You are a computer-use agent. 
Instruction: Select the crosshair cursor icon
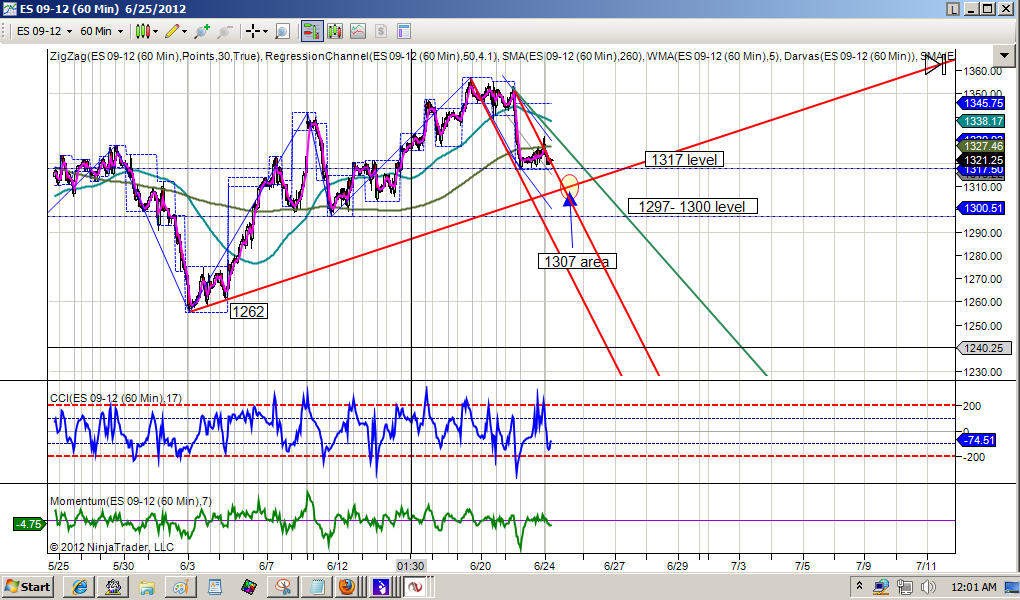[253, 31]
